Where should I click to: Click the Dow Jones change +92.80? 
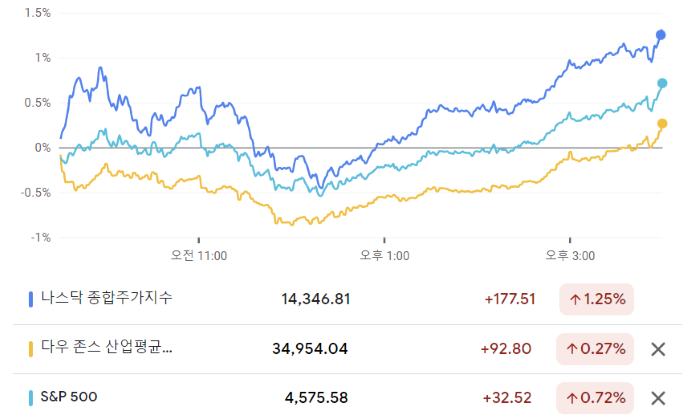click(507, 349)
